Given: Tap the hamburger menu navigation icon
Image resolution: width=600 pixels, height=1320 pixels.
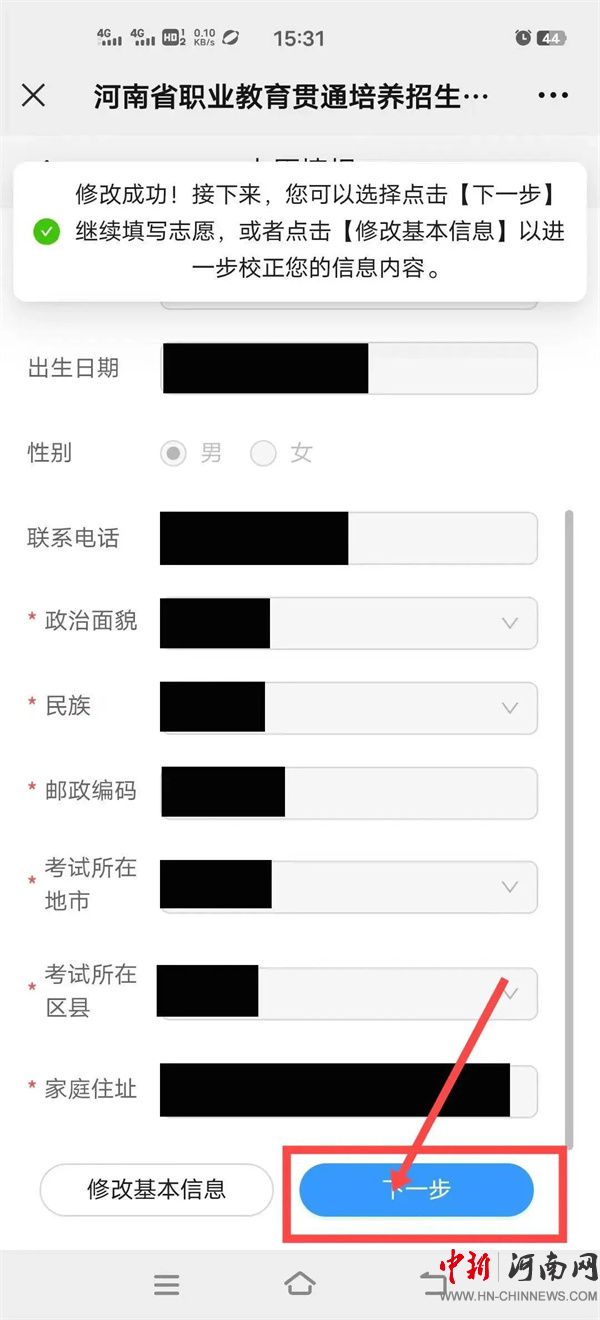Looking at the screenshot, I should 166,1284.
